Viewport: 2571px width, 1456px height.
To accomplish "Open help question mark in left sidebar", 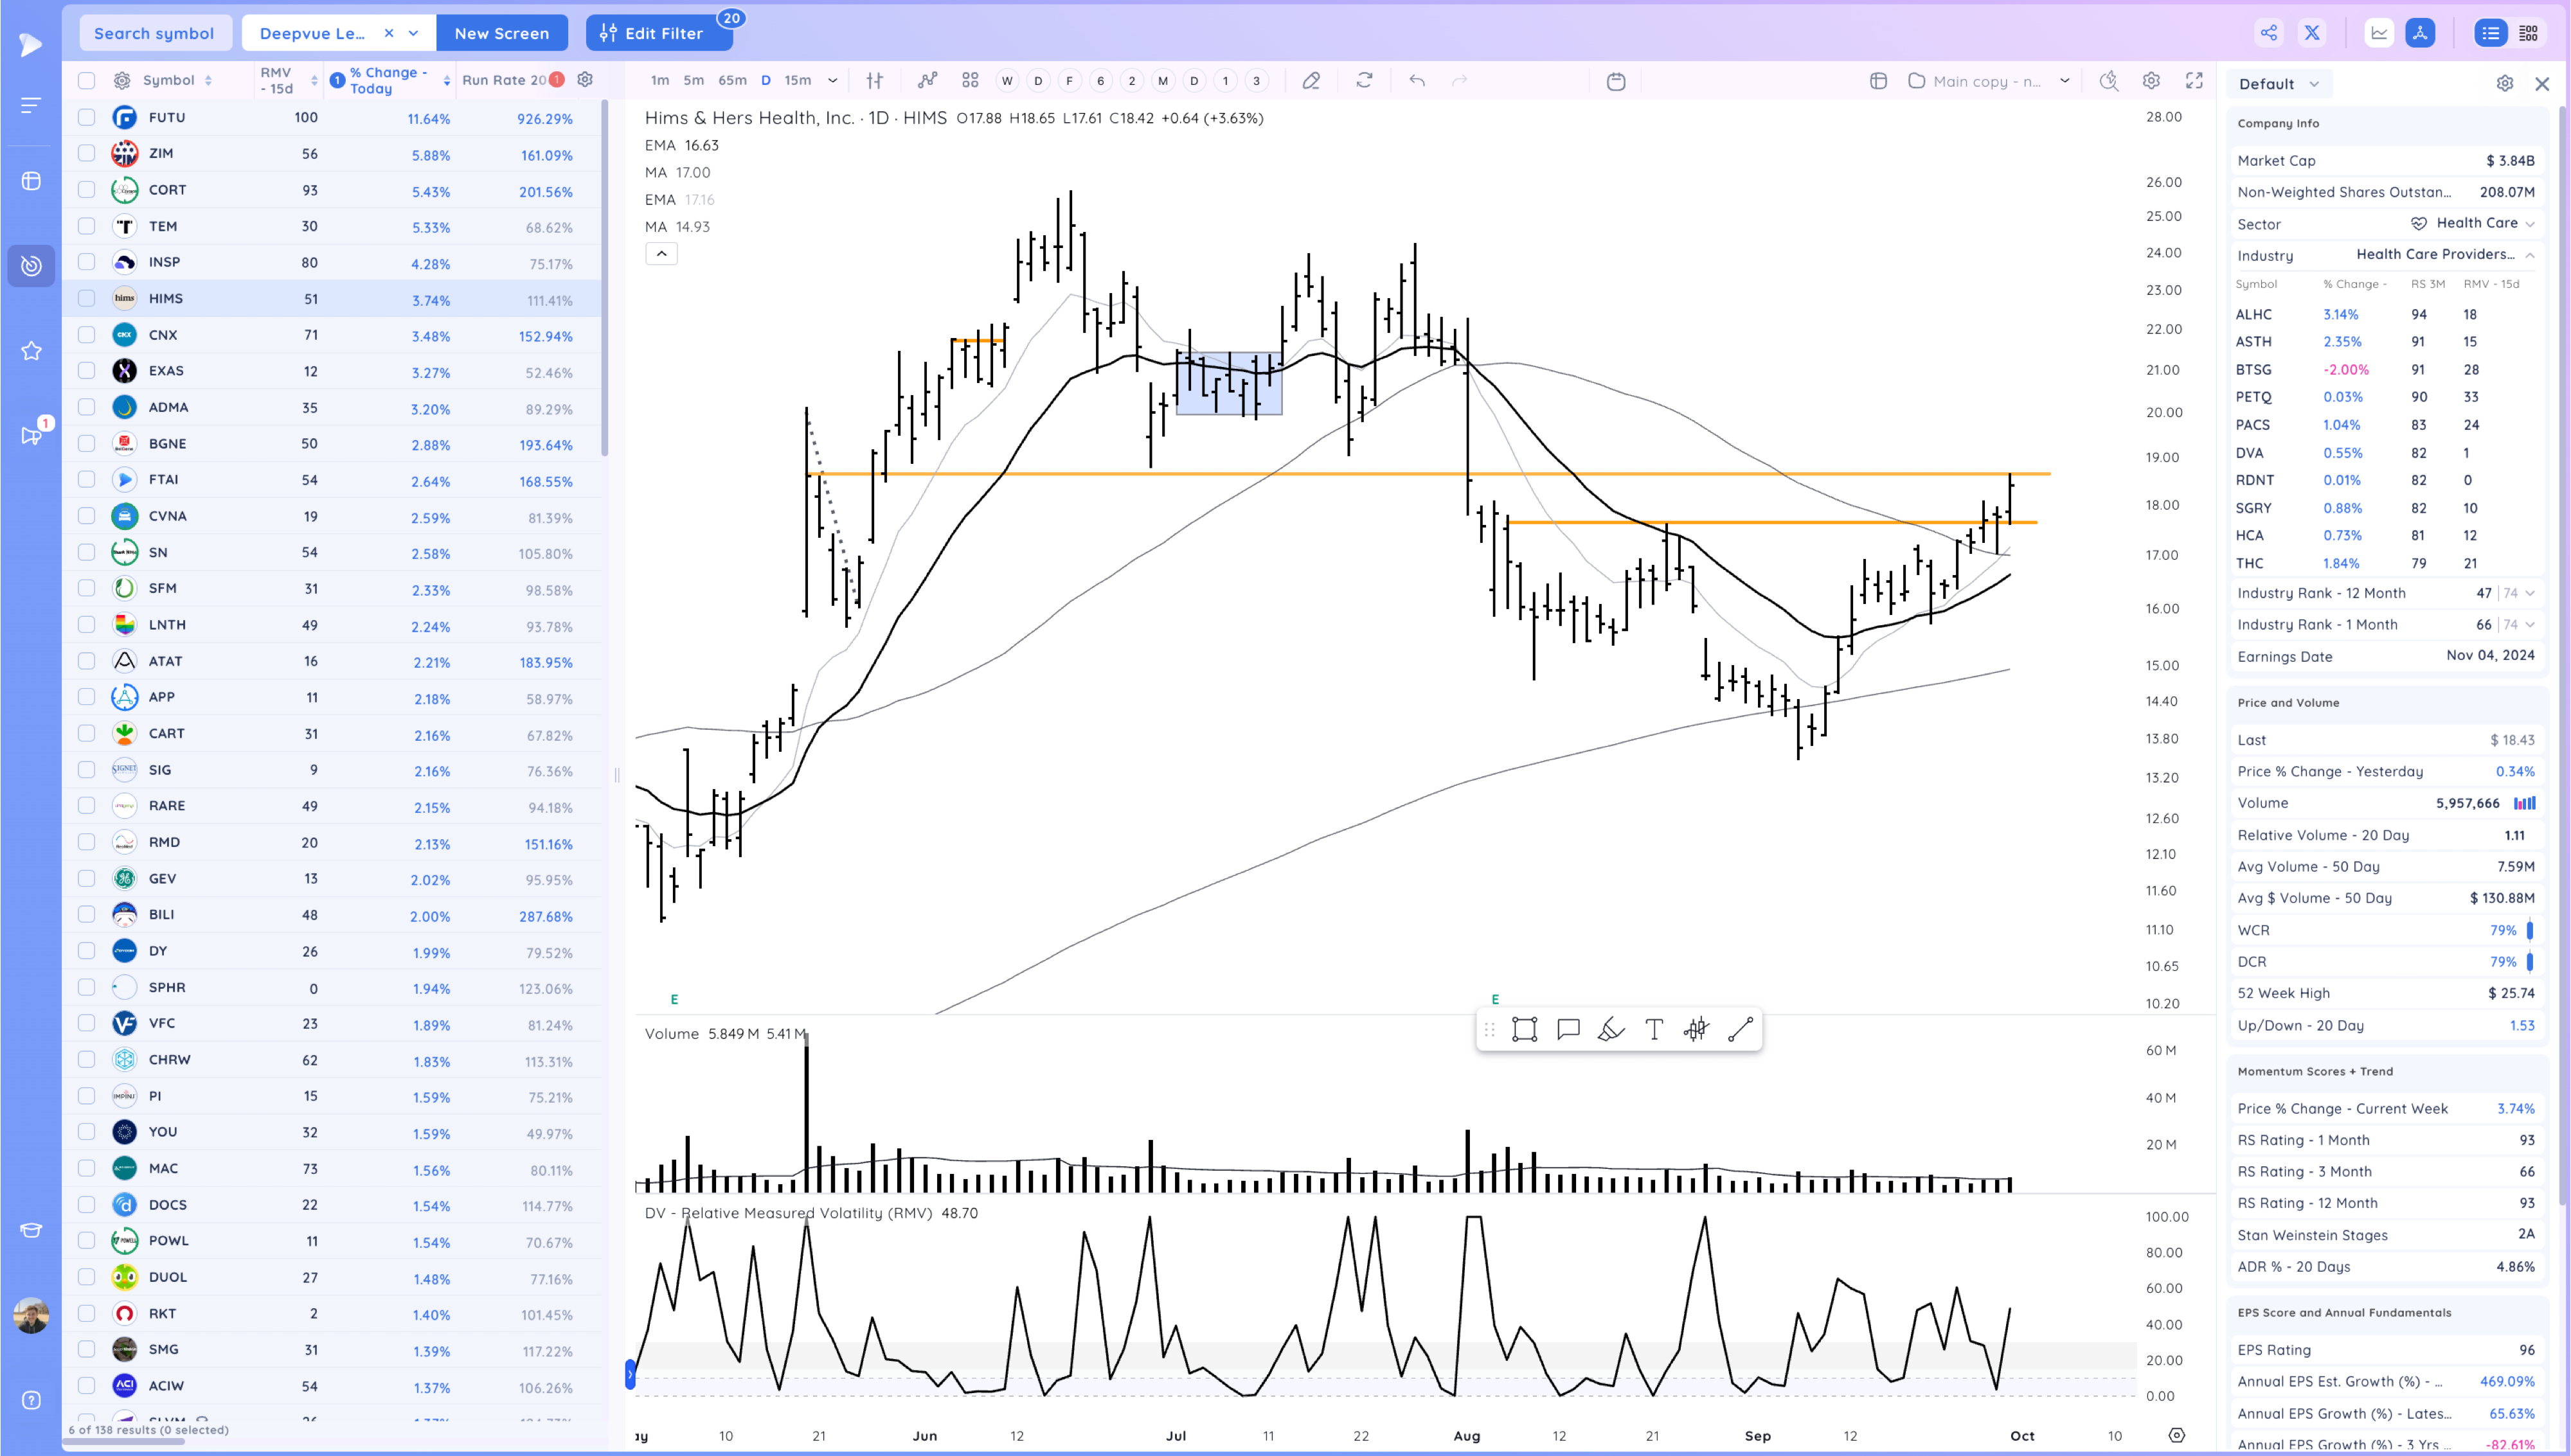I will tap(31, 1400).
